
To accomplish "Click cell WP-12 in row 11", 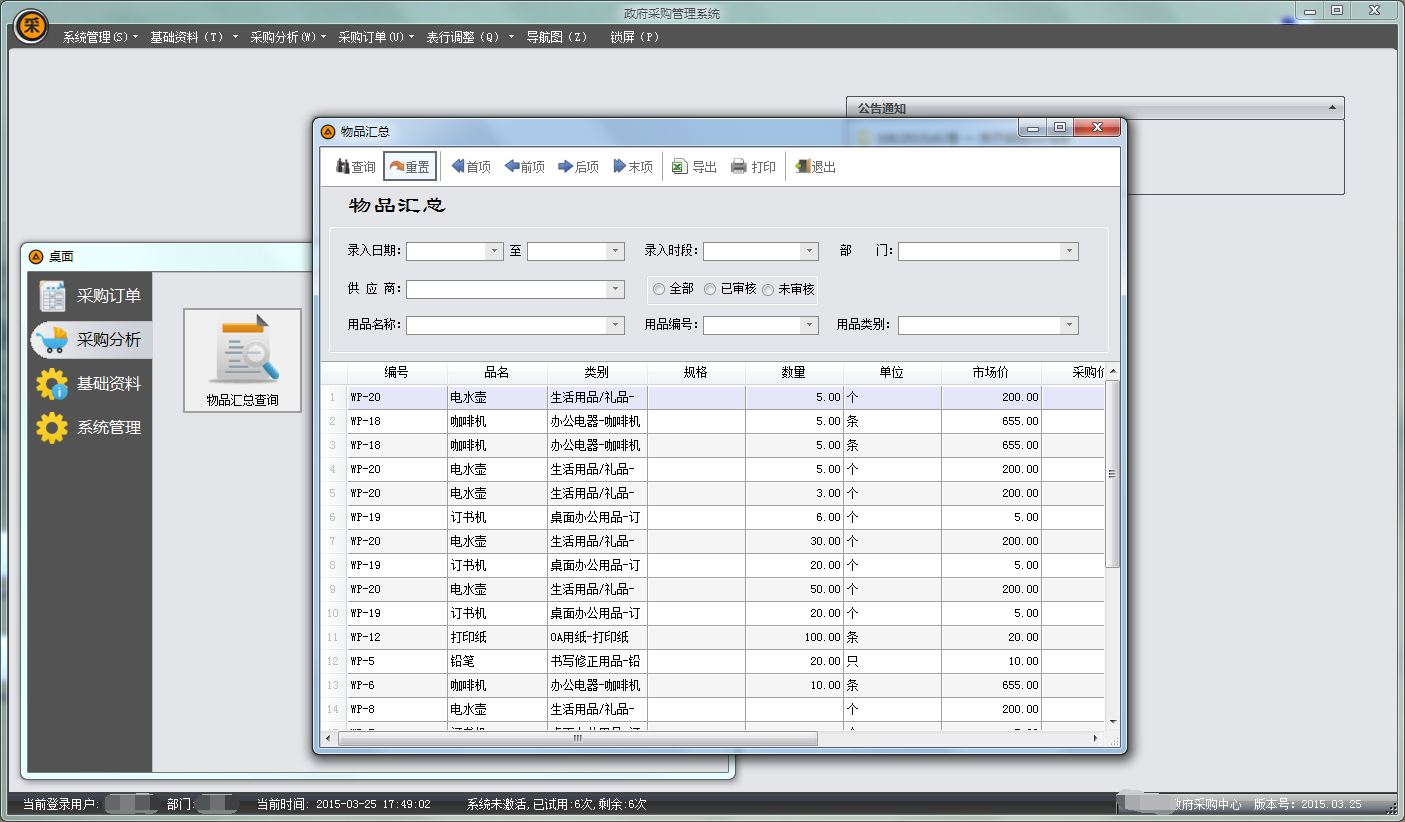I will 397,637.
